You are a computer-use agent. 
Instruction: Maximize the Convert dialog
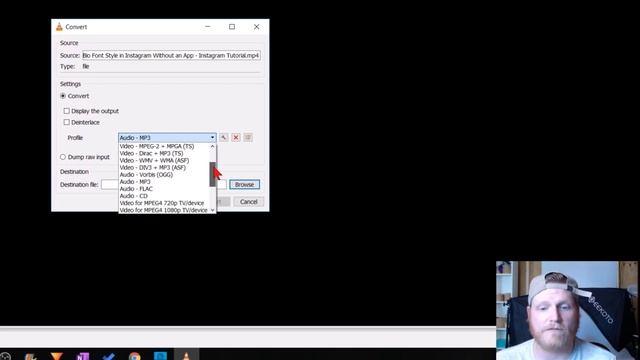point(232,27)
